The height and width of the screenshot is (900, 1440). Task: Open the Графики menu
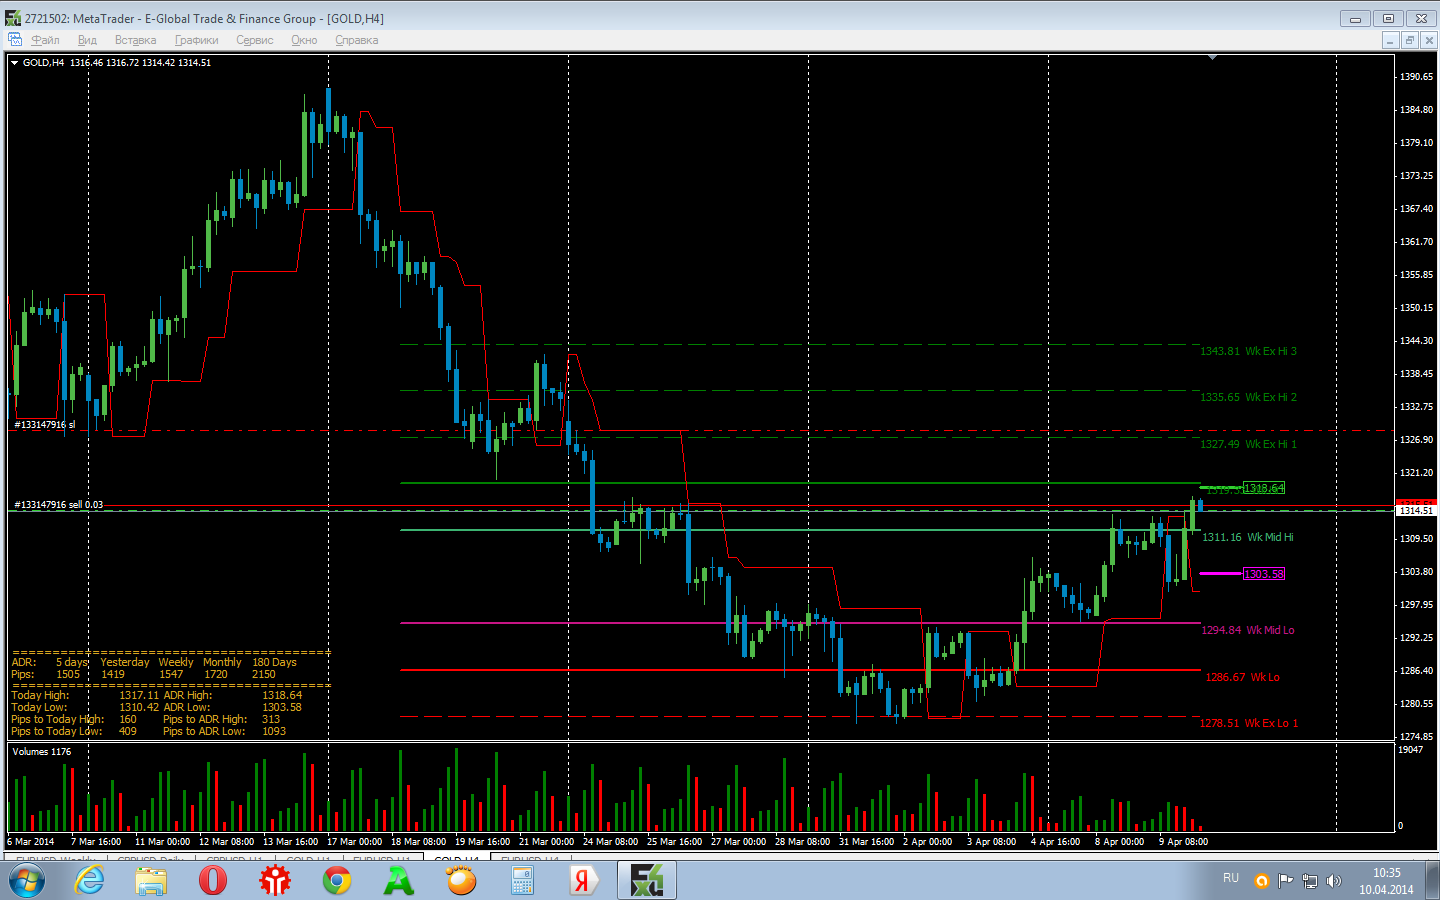coord(196,40)
